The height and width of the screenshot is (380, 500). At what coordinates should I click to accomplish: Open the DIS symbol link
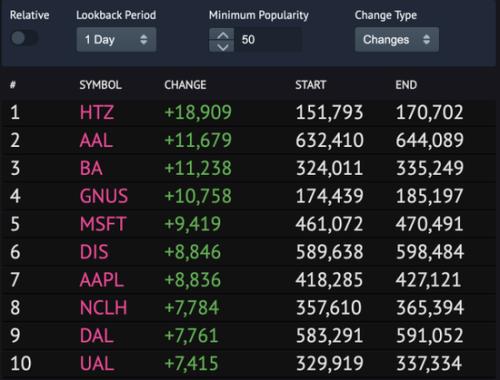click(x=94, y=252)
